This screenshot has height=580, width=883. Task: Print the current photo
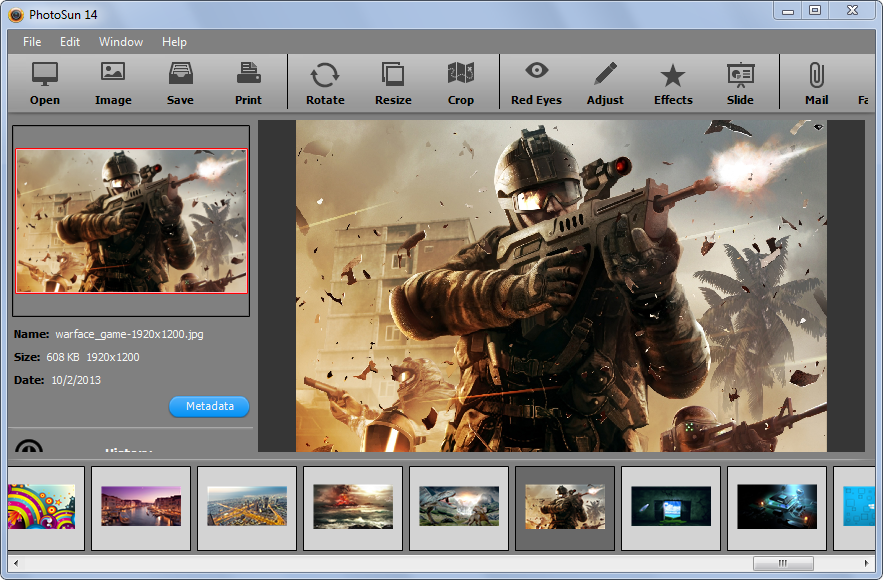tap(248, 83)
